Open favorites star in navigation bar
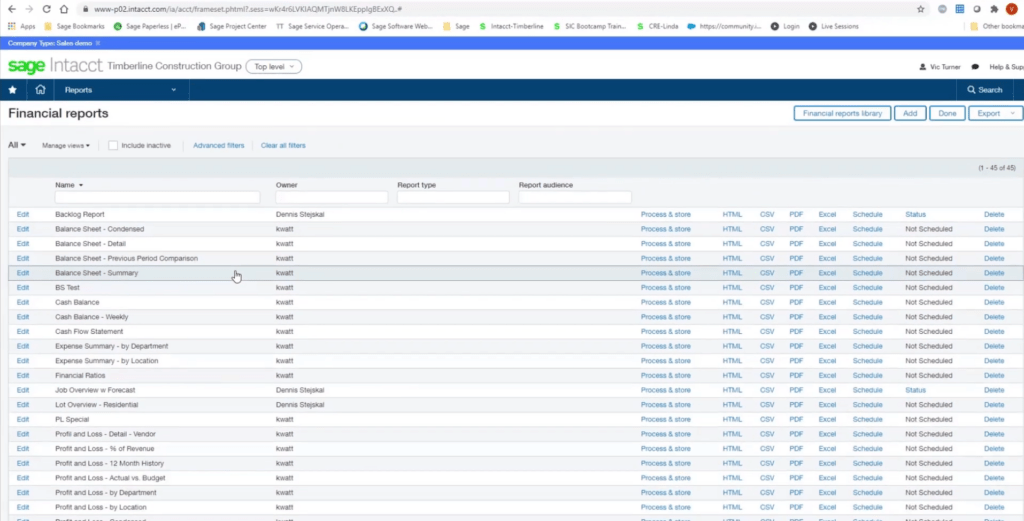The width and height of the screenshot is (1024, 521). click(x=12, y=90)
